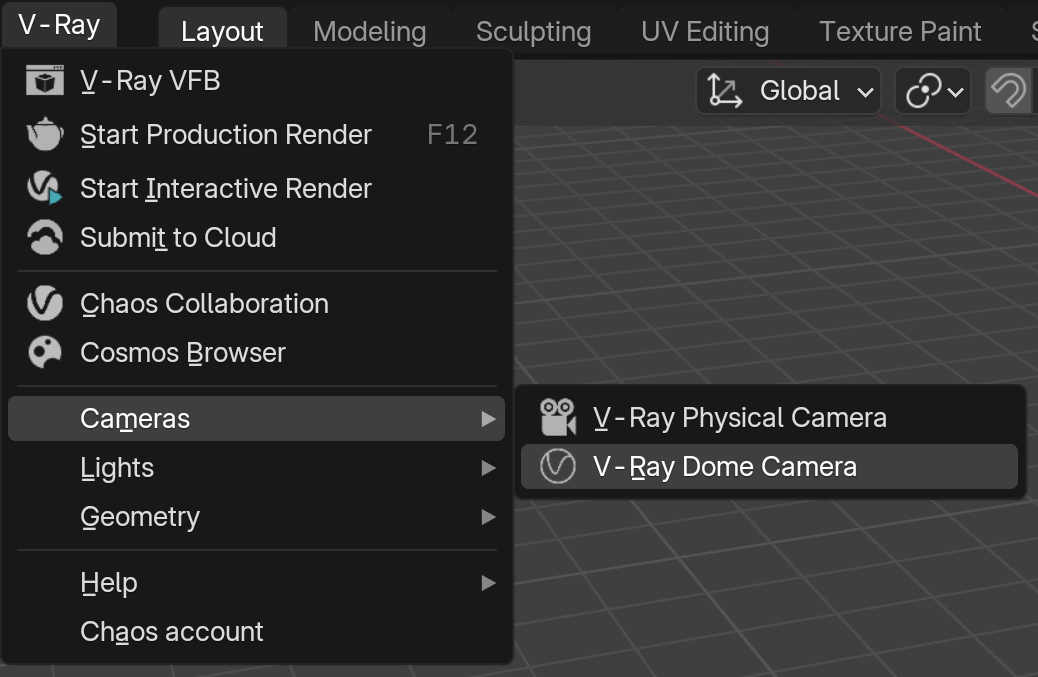The height and width of the screenshot is (677, 1038).
Task: Switch to the Layout workspace tab
Action: (222, 31)
